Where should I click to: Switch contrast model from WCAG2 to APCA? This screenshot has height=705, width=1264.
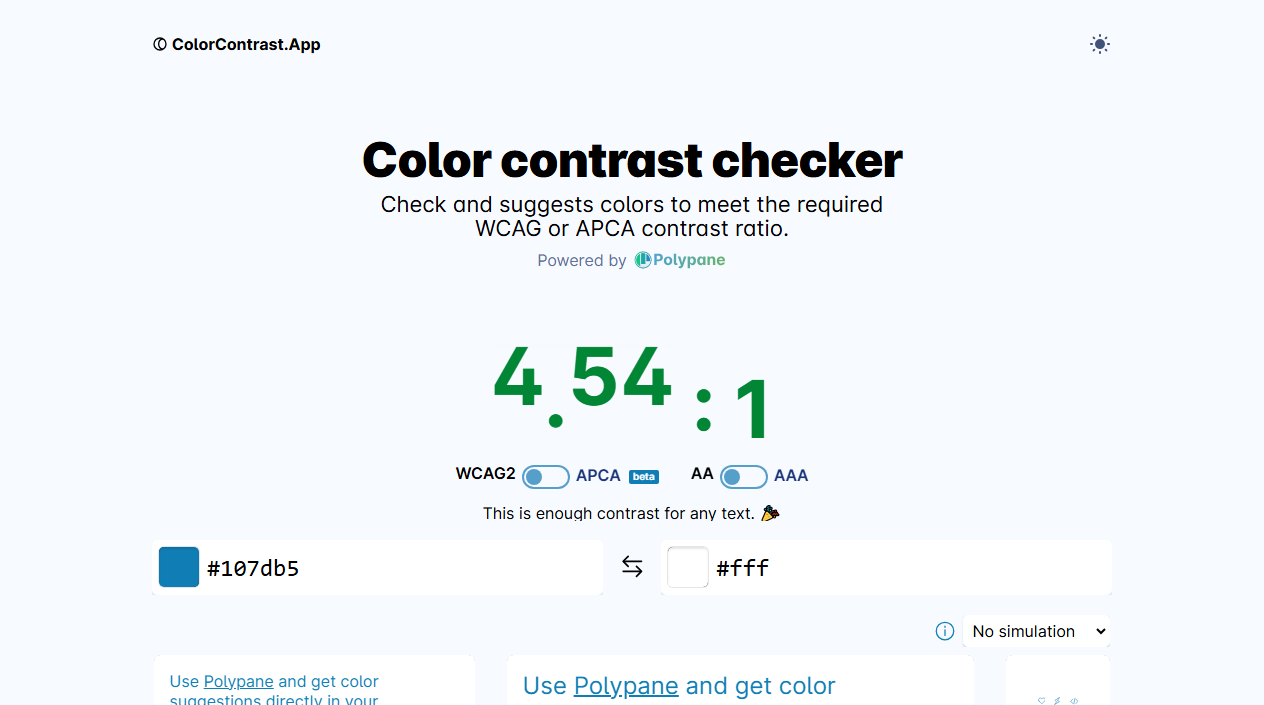(546, 476)
